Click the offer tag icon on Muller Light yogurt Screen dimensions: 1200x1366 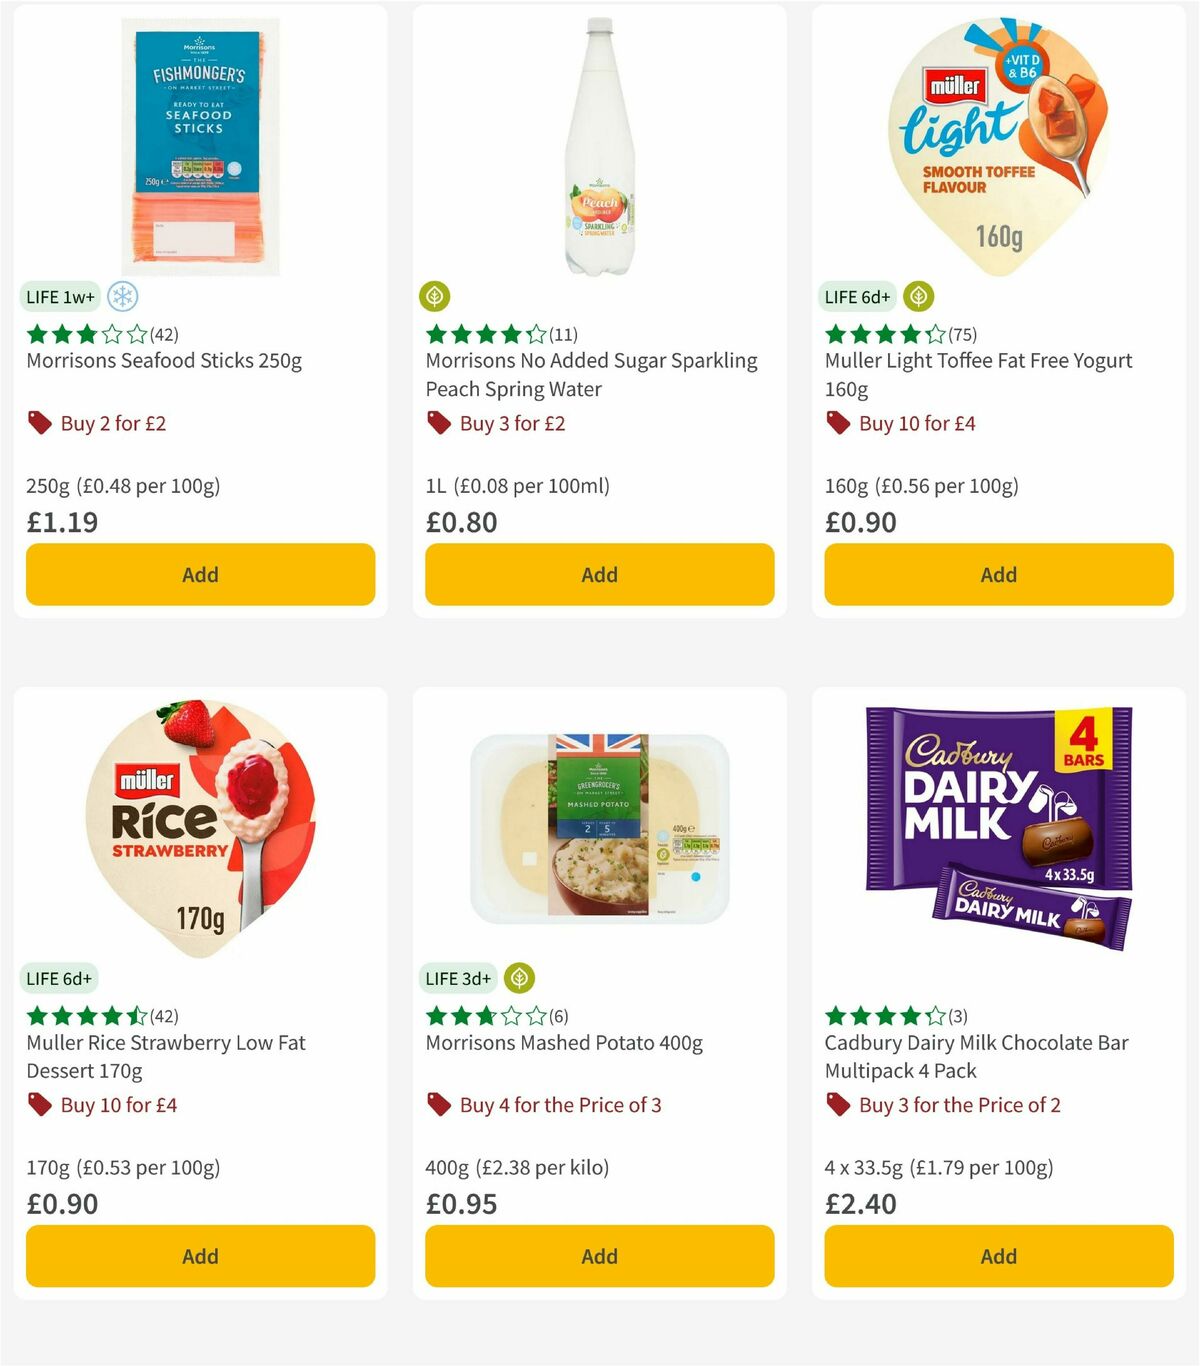(x=837, y=423)
